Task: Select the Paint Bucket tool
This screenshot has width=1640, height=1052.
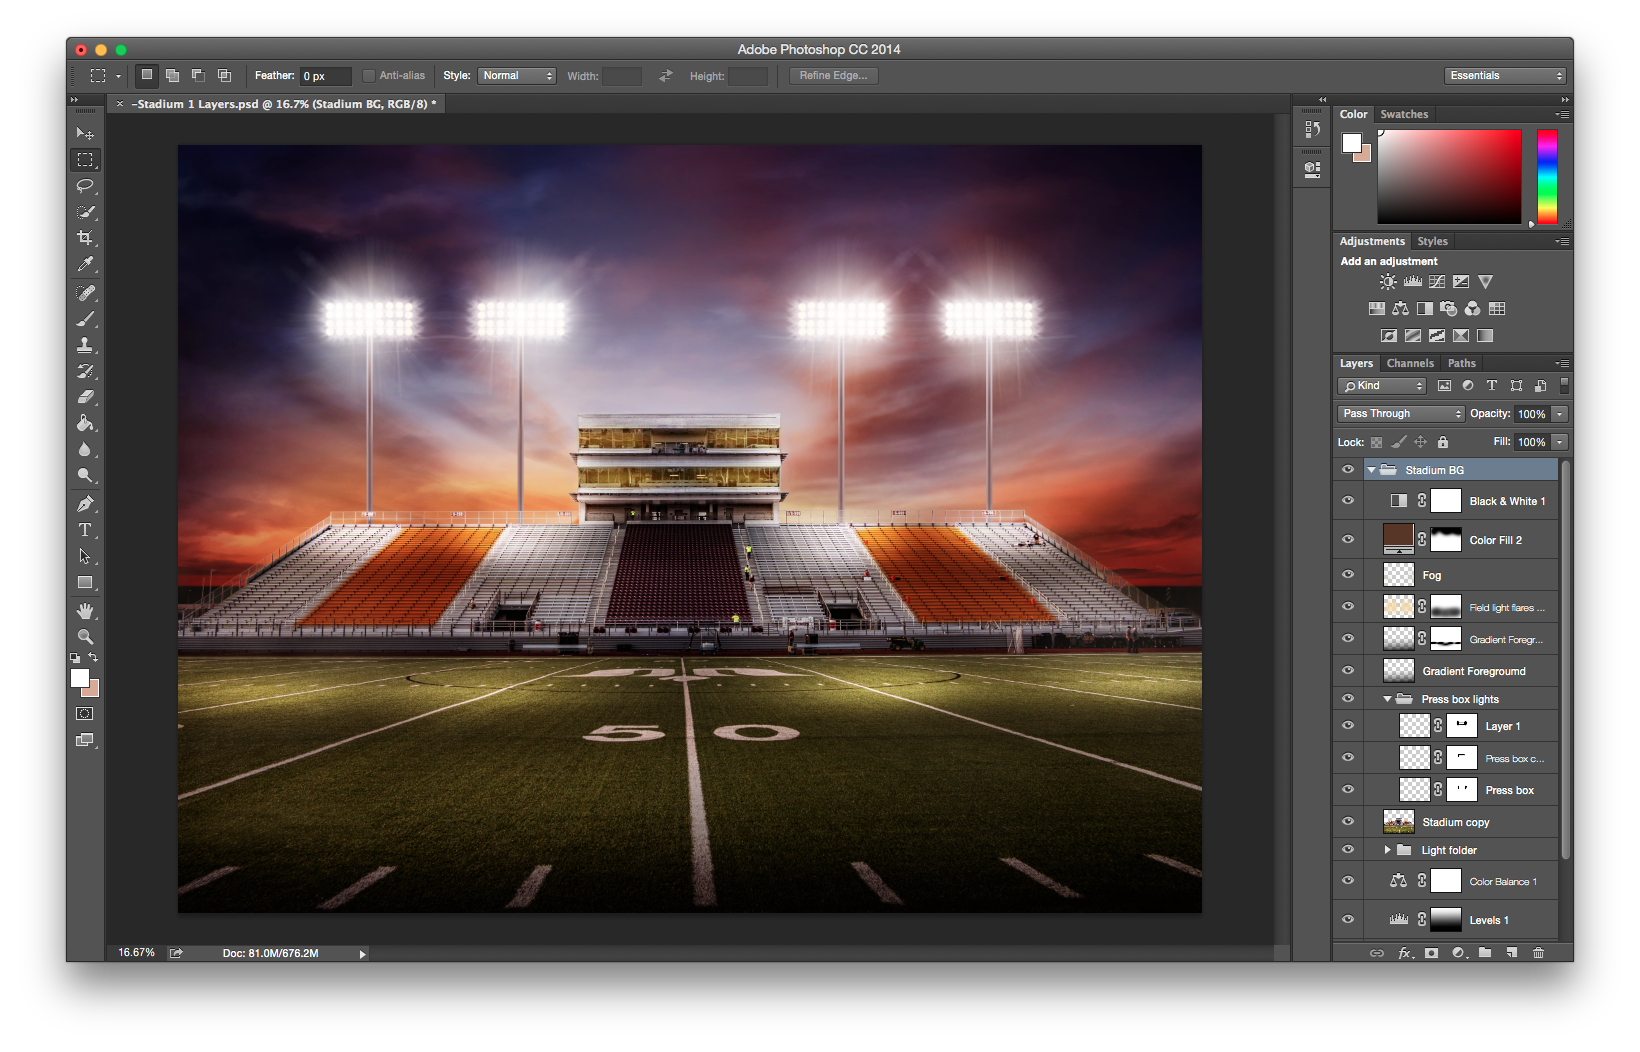Action: 85,423
